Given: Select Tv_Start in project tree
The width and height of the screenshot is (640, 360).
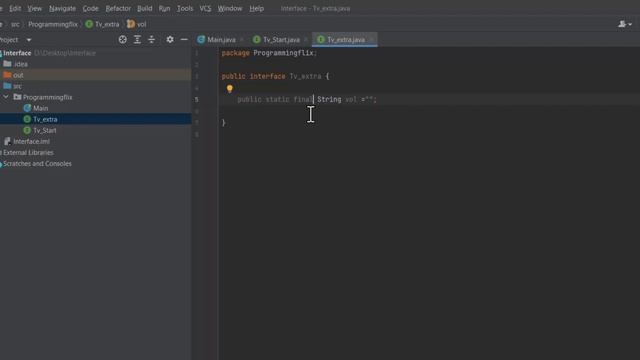Looking at the screenshot, I should pos(44,130).
